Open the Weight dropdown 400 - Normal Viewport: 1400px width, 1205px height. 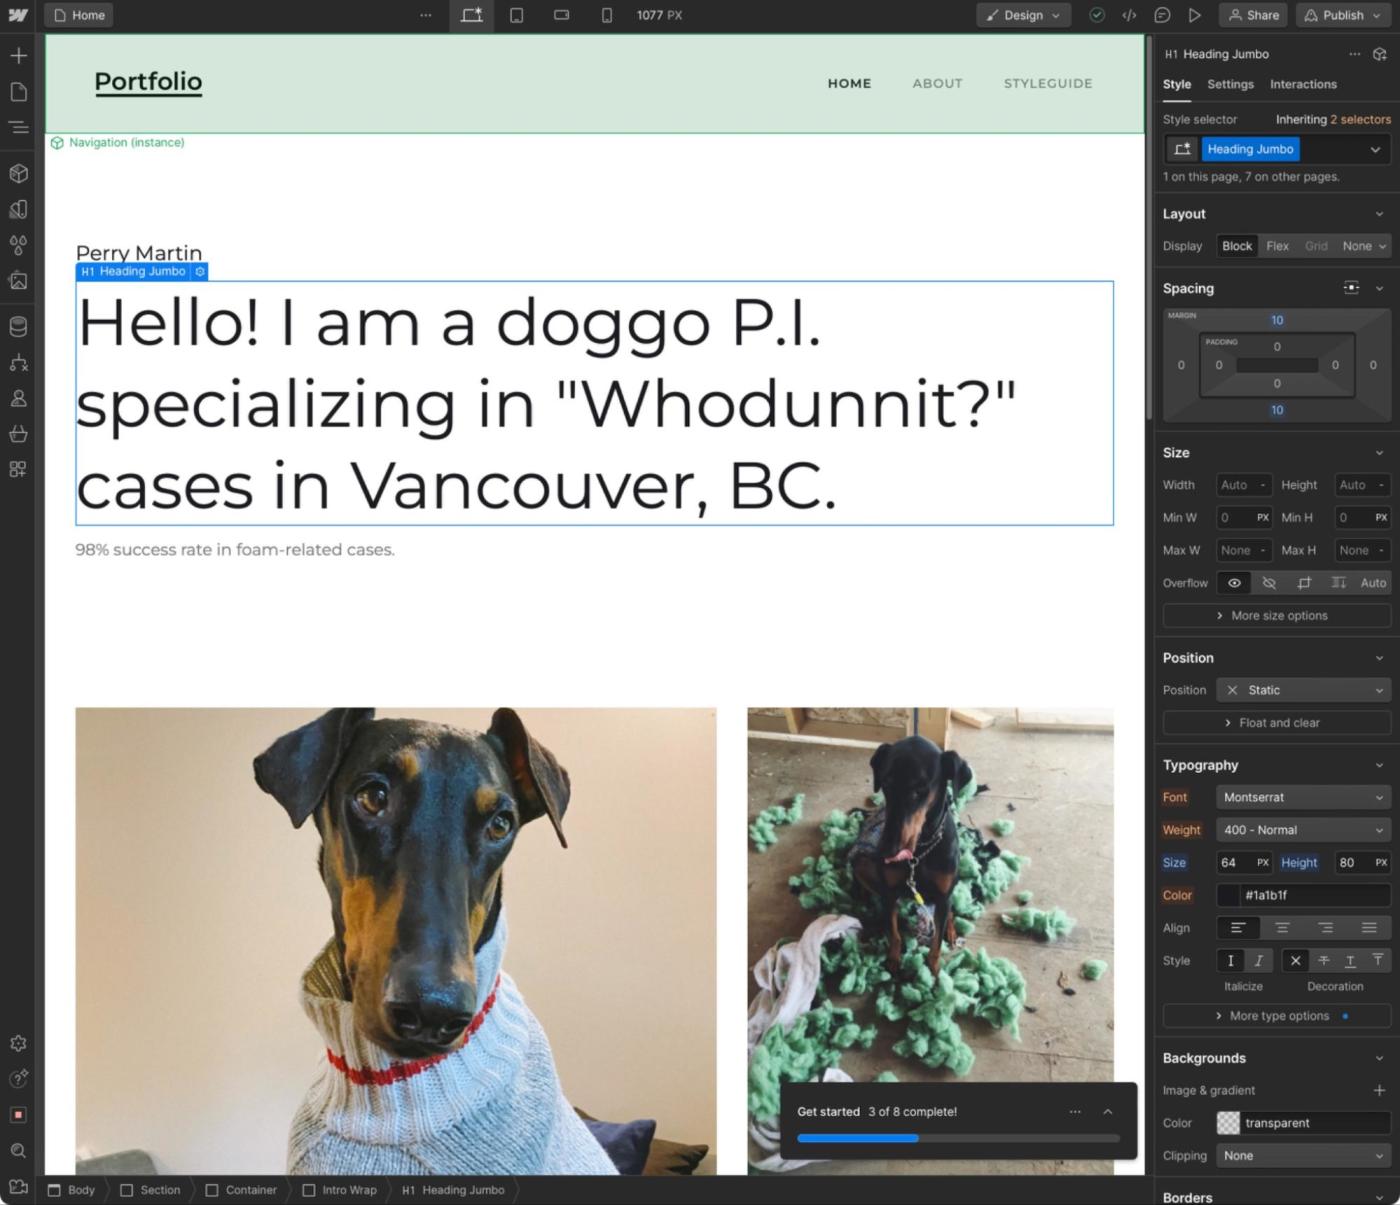[1302, 830]
